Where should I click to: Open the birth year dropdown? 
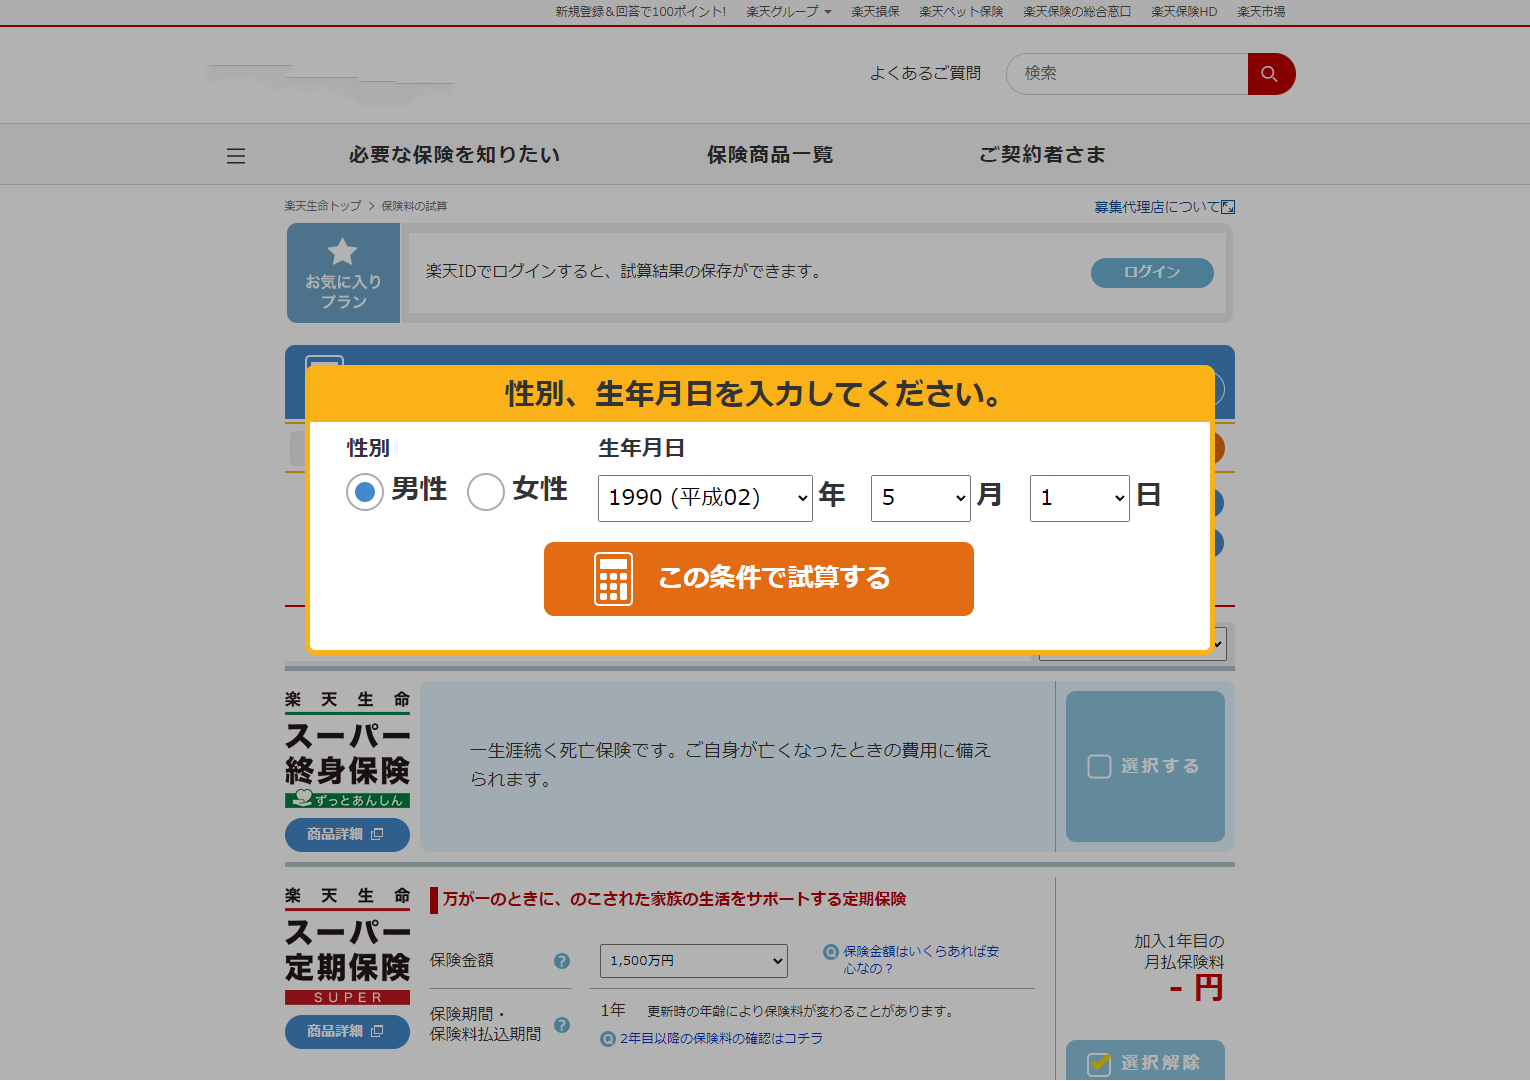(x=705, y=498)
